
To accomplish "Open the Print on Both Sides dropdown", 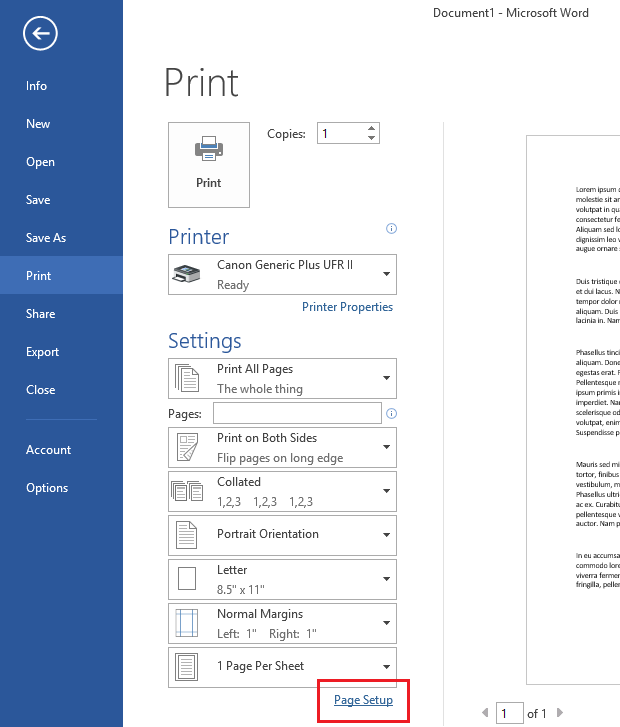I will pos(282,447).
